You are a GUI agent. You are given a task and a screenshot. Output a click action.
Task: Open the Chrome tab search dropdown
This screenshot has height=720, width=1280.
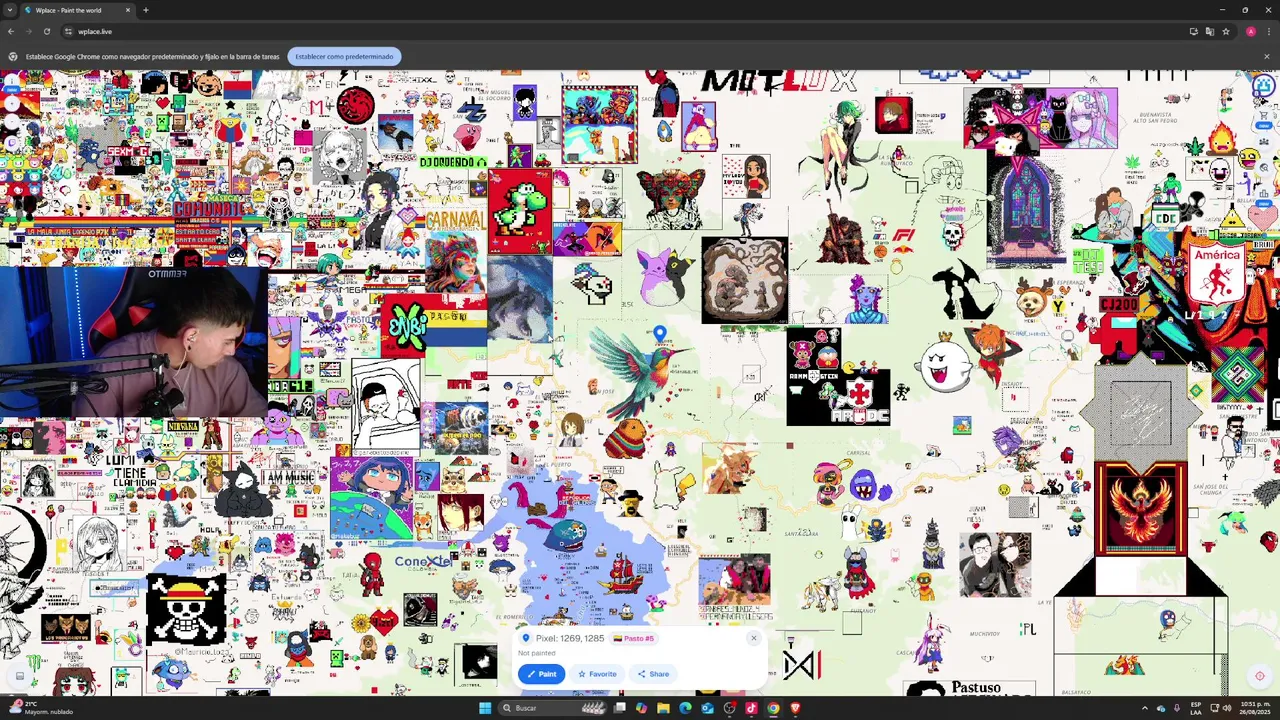[x=11, y=10]
